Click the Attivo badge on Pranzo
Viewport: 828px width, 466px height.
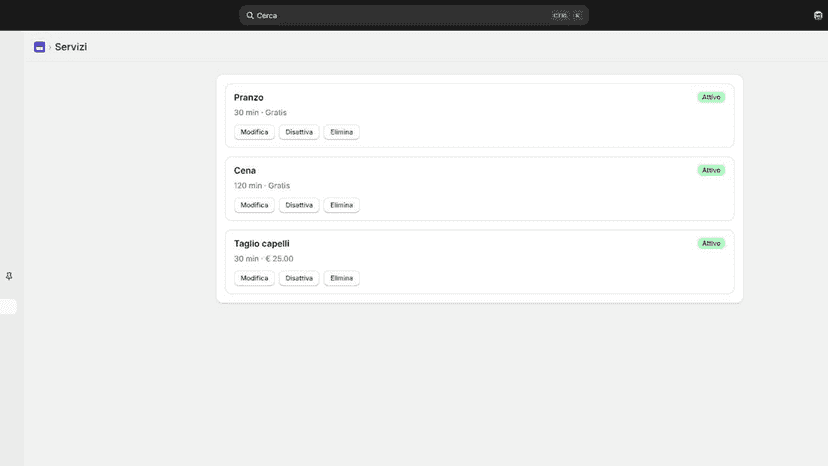click(711, 97)
